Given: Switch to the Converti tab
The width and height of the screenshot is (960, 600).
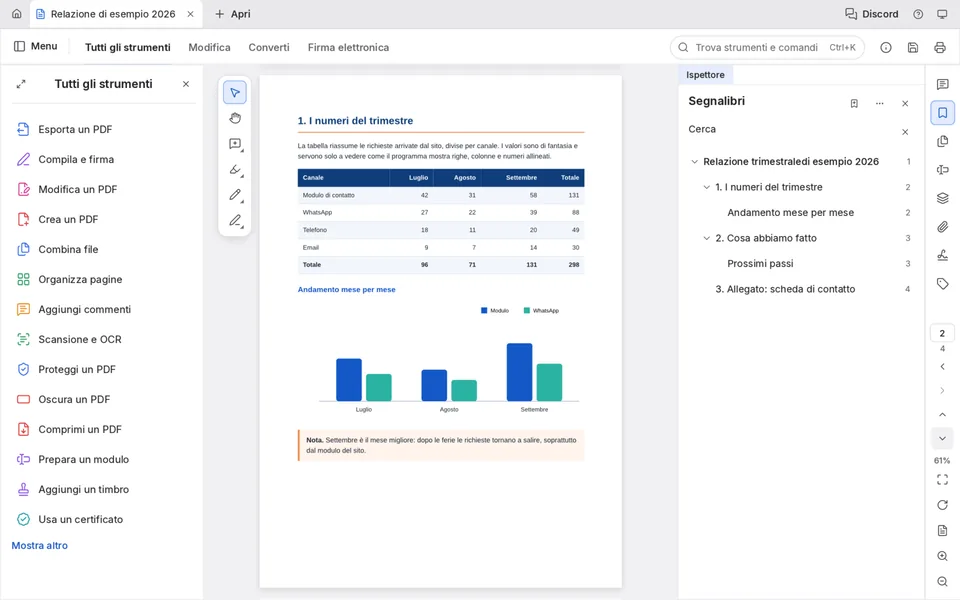Looking at the screenshot, I should [x=269, y=47].
